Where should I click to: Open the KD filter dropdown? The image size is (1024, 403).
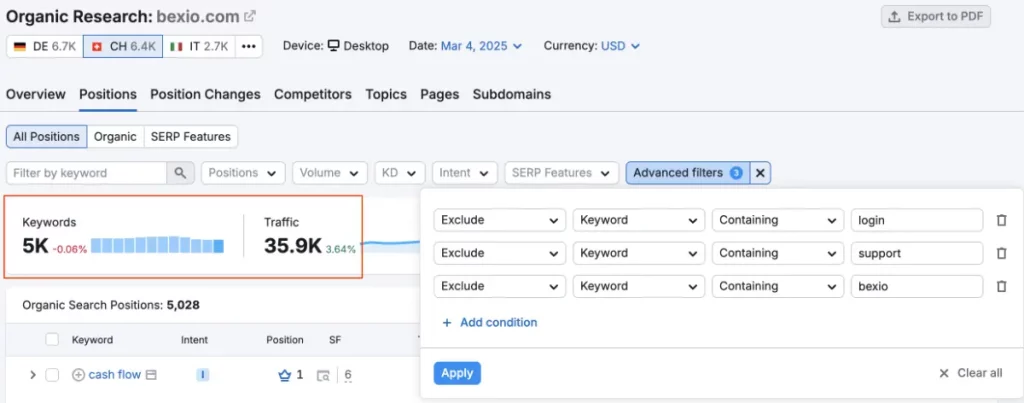[x=400, y=173]
